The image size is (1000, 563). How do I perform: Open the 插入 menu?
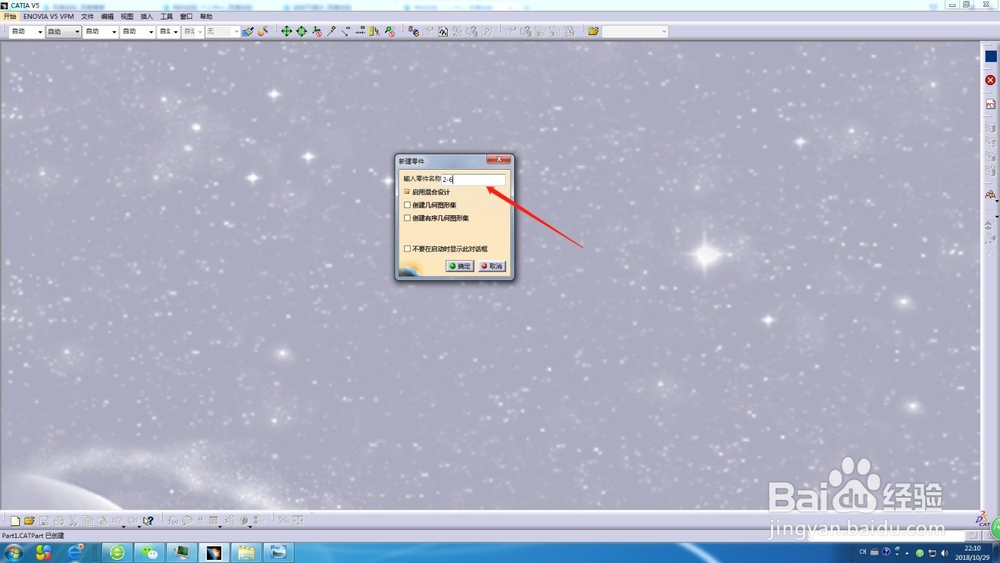tap(147, 17)
